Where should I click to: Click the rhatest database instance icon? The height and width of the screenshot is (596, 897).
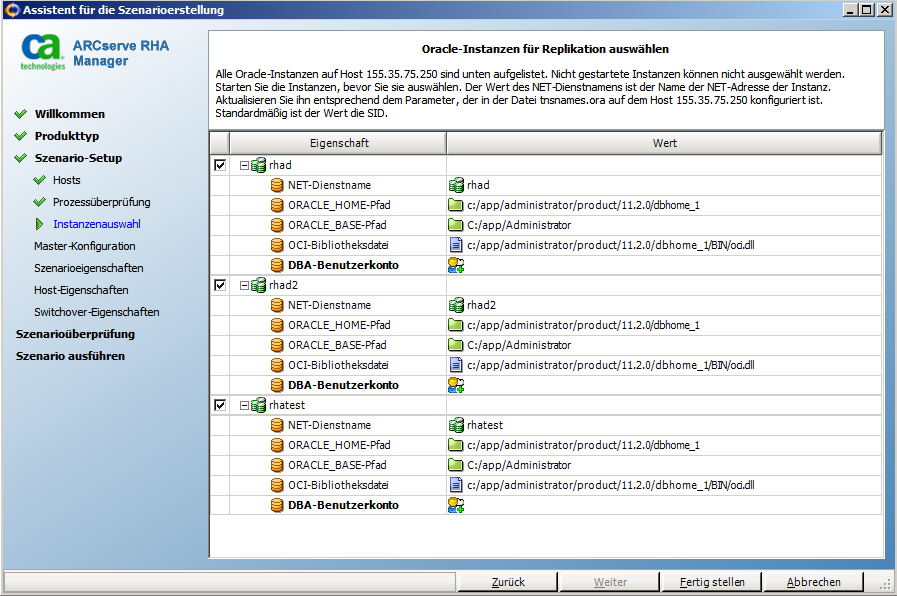[259, 405]
